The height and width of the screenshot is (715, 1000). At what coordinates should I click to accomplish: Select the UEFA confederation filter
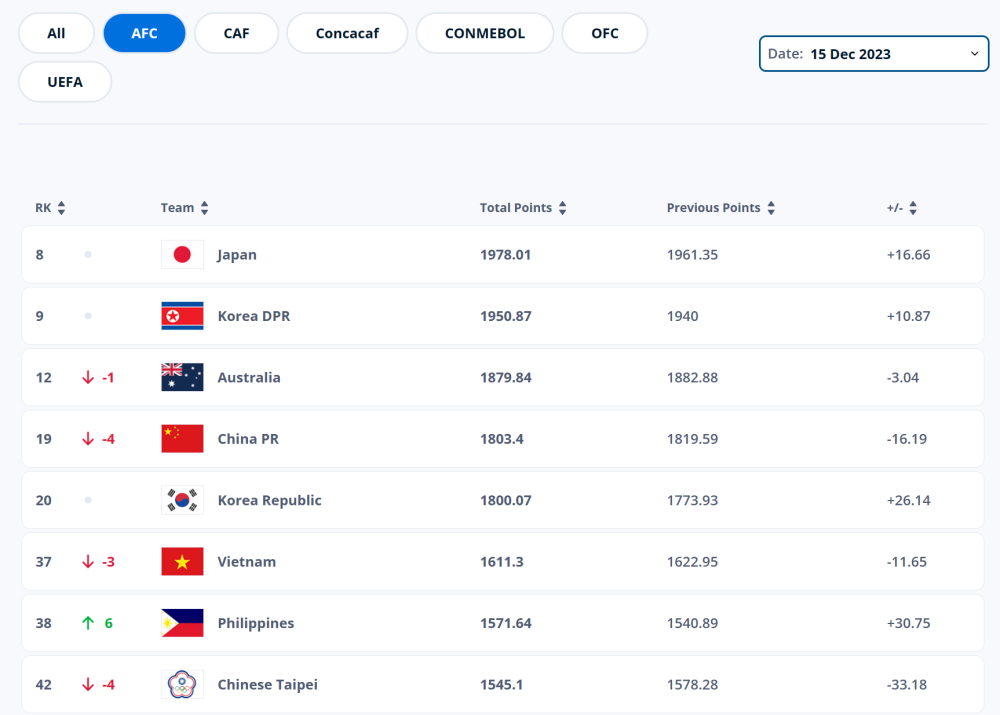click(65, 82)
